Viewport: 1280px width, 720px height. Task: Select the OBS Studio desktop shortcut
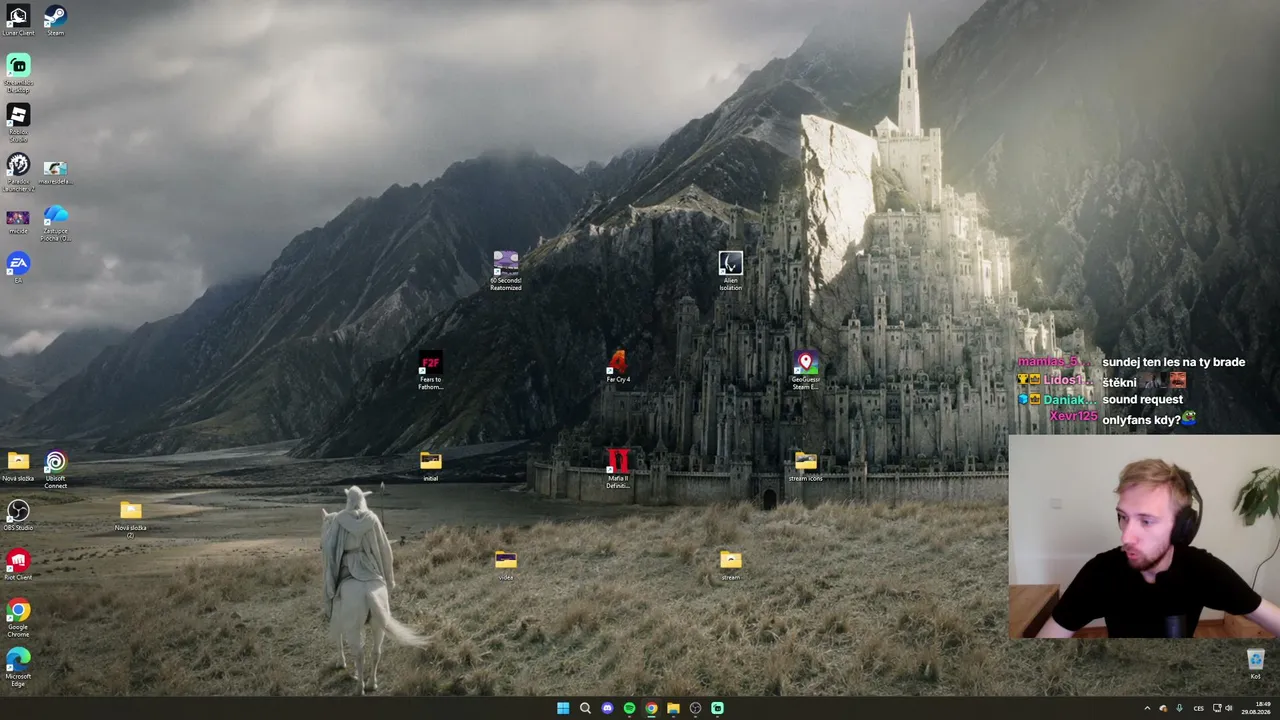coord(18,515)
